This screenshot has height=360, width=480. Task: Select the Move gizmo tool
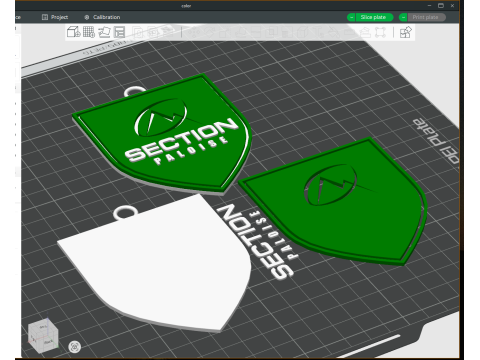(194, 32)
